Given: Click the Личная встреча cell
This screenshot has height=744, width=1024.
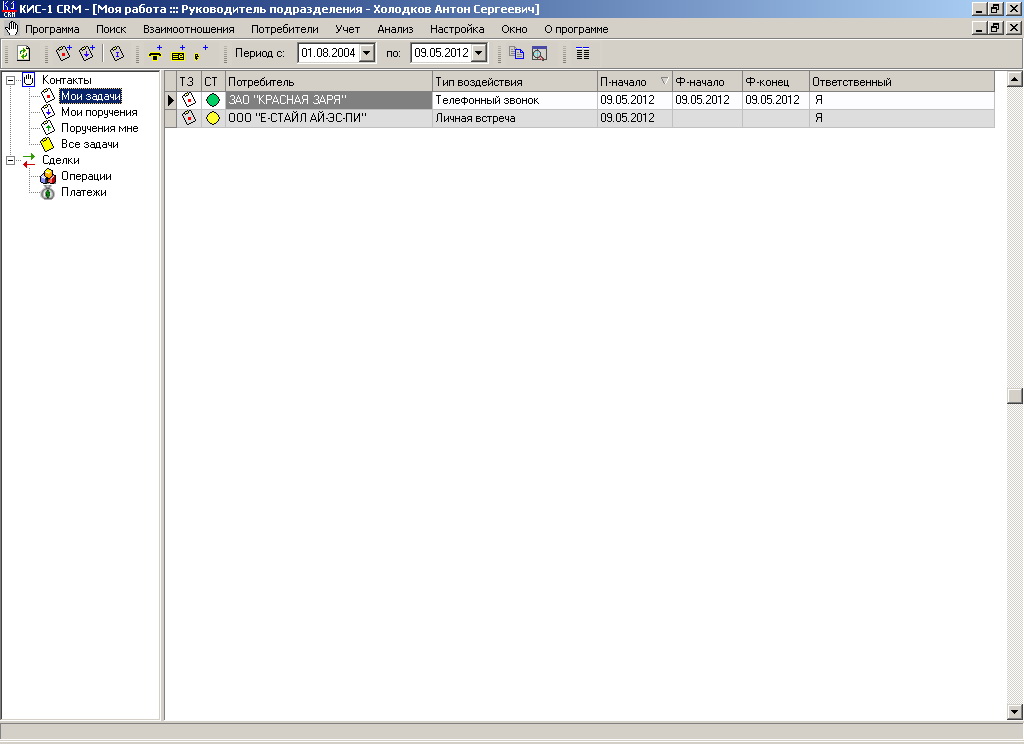Looking at the screenshot, I should coord(515,118).
